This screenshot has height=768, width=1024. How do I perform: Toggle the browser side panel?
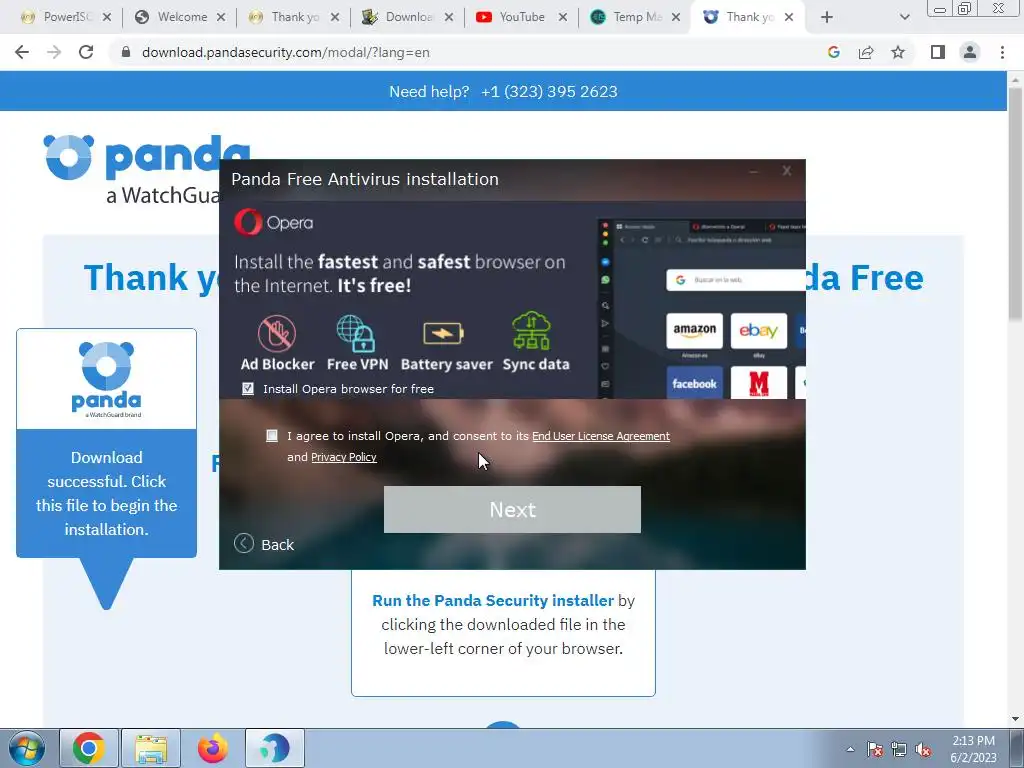pos(938,52)
